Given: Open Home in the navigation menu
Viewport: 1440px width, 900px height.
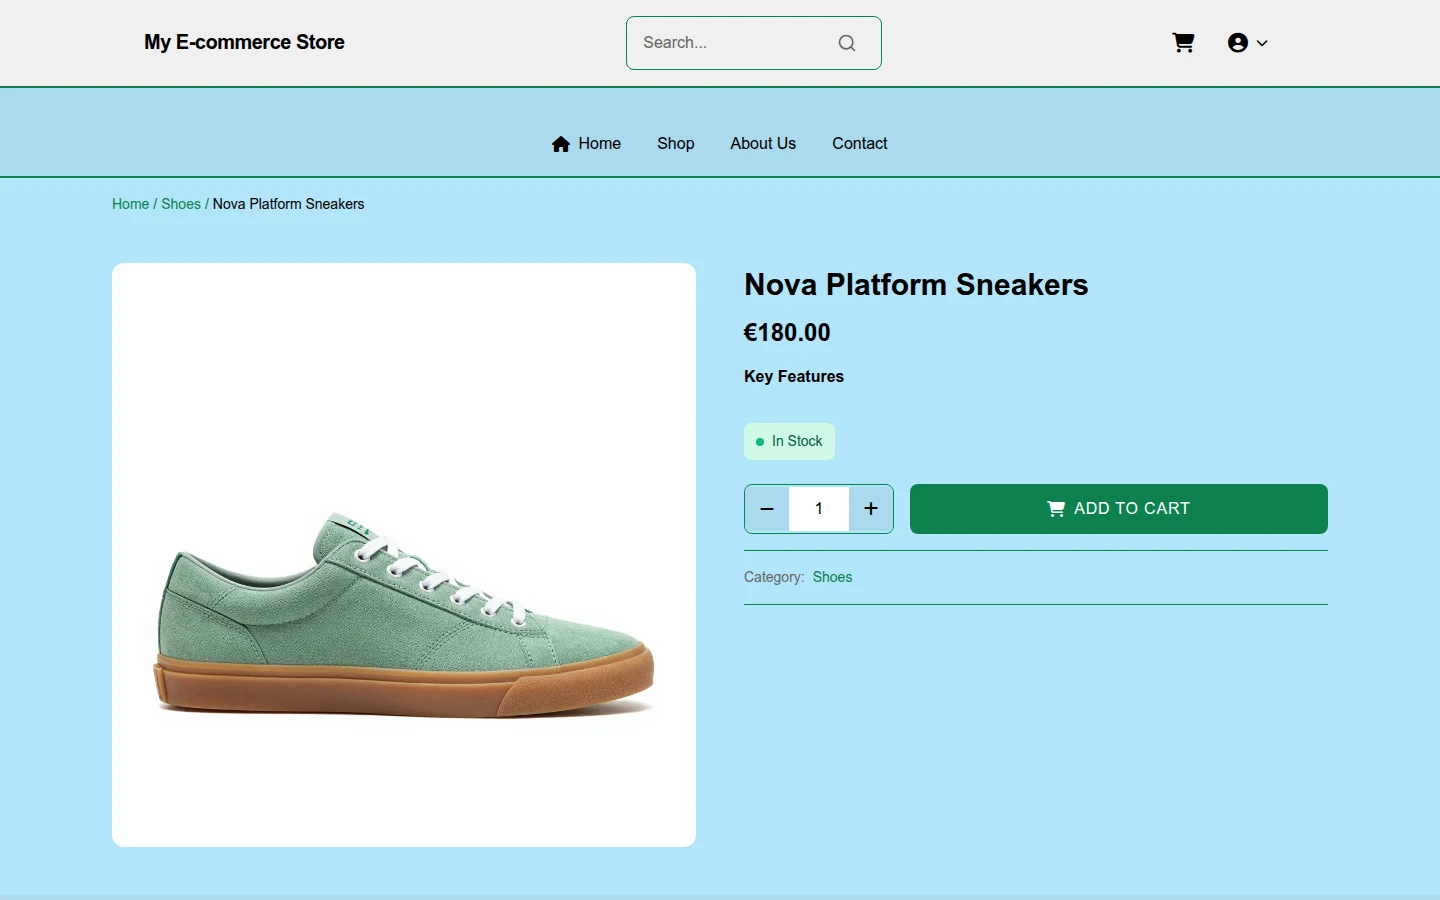Looking at the screenshot, I should coord(586,144).
